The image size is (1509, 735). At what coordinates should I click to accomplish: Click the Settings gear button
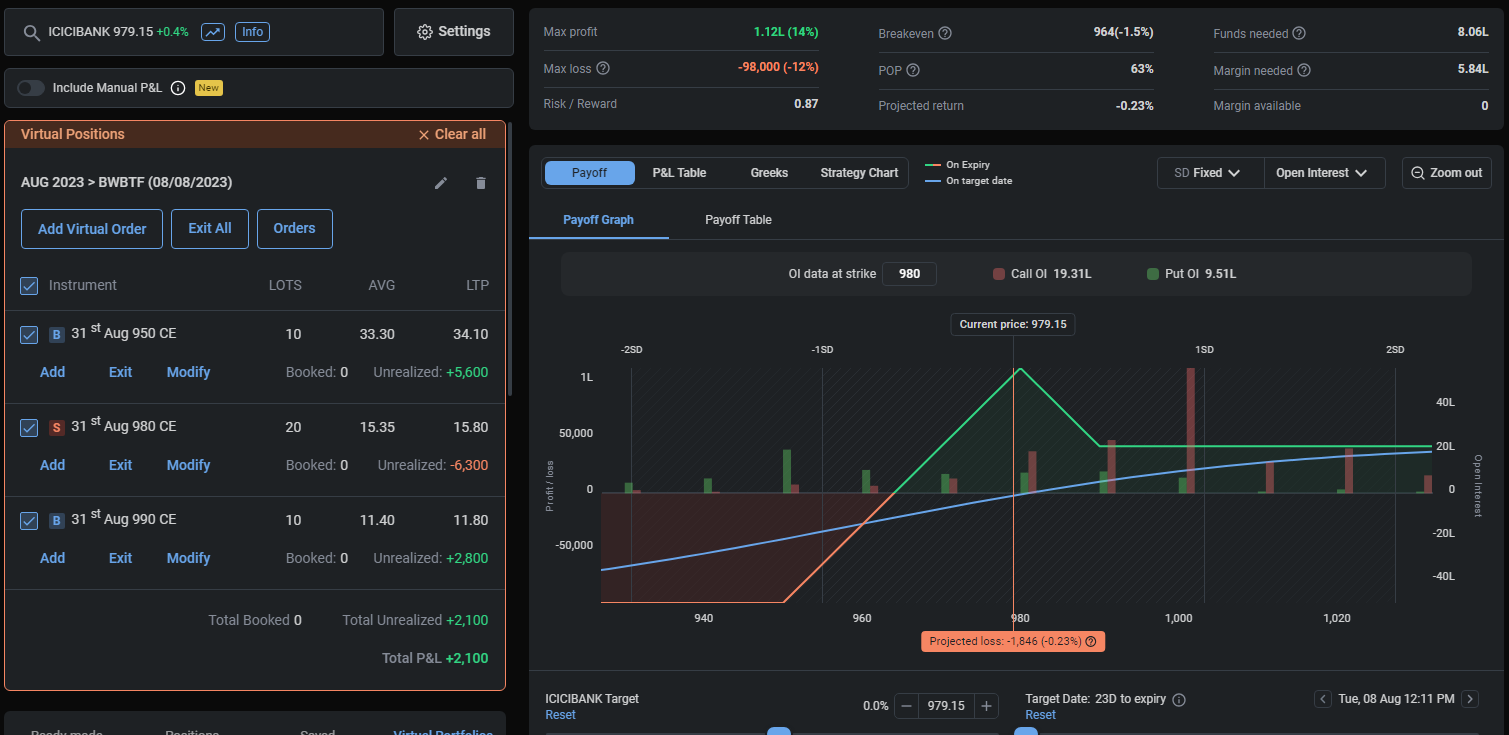454,32
